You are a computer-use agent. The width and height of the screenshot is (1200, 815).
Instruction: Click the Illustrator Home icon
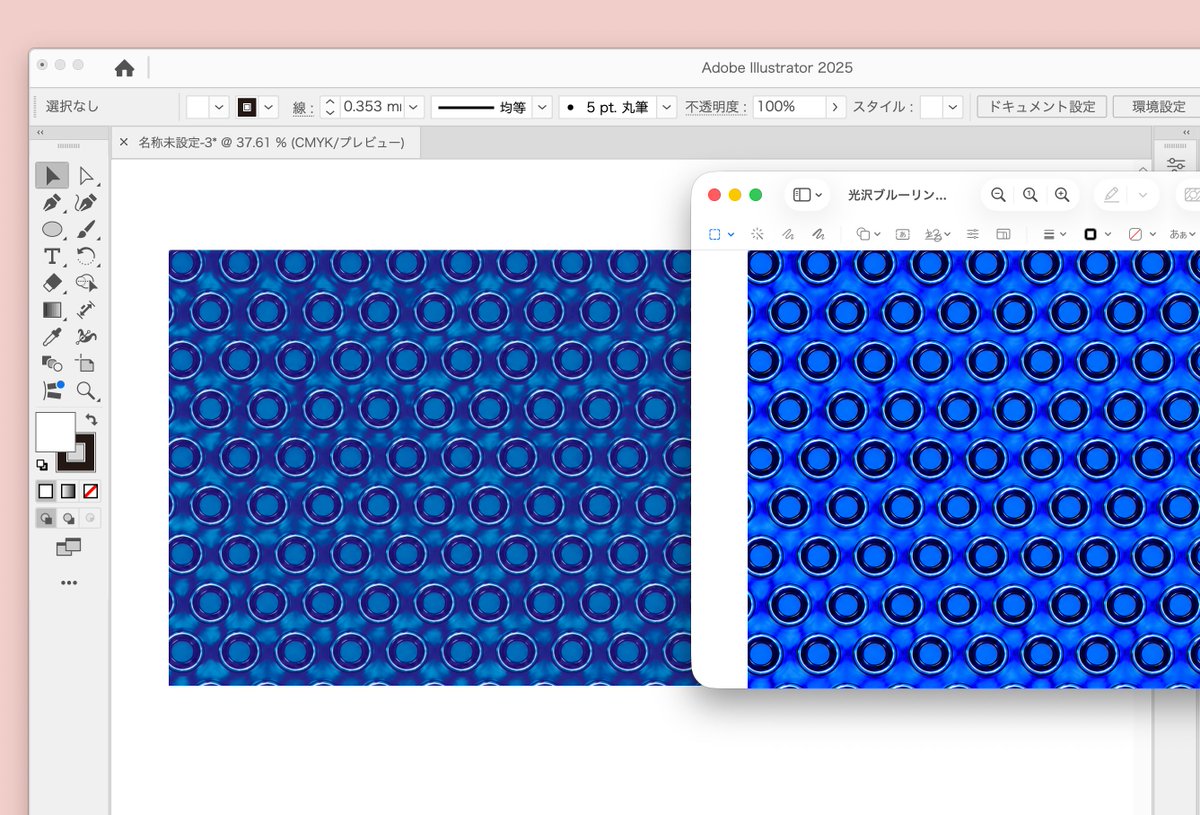(124, 68)
